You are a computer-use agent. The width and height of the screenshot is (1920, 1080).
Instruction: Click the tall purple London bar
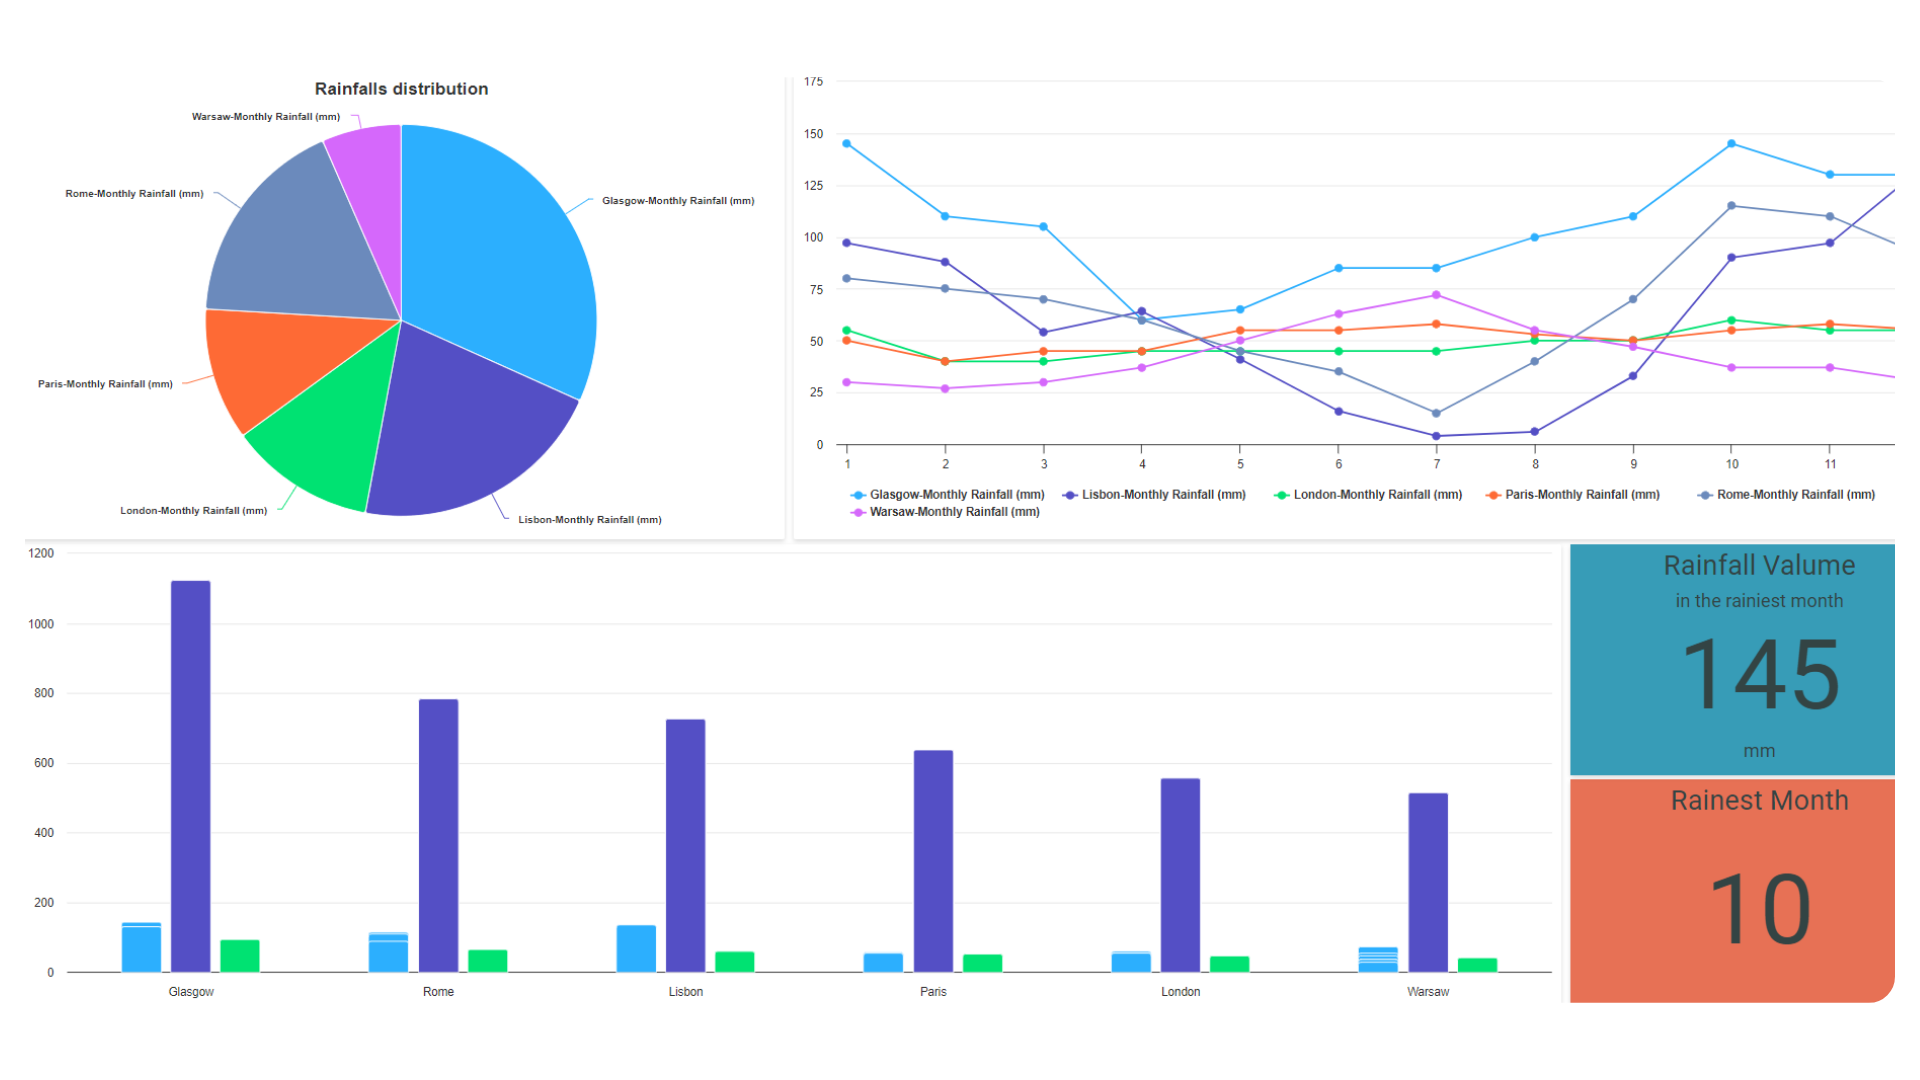click(x=1180, y=875)
